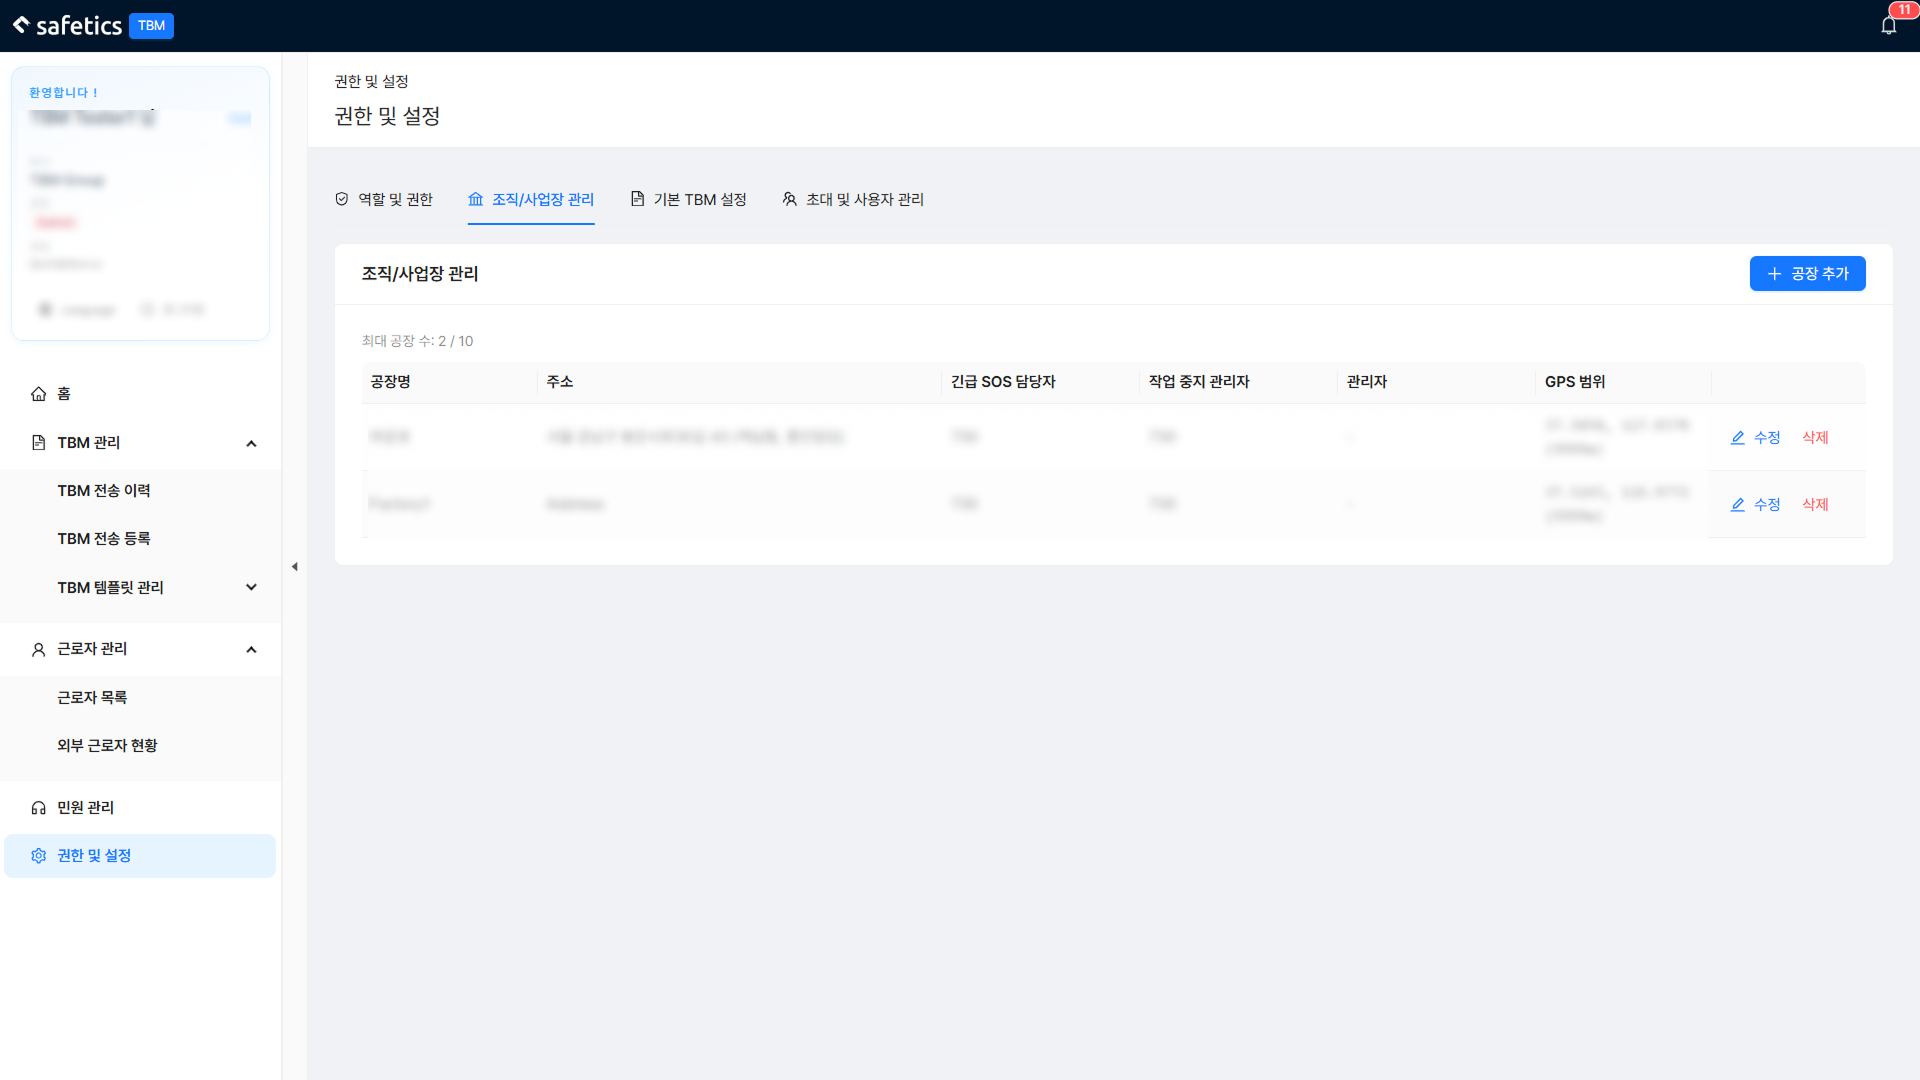Screen dimensions: 1920x1080
Task: Open TBM 전송 등록 in the sidebar
Action: click(x=140, y=539)
